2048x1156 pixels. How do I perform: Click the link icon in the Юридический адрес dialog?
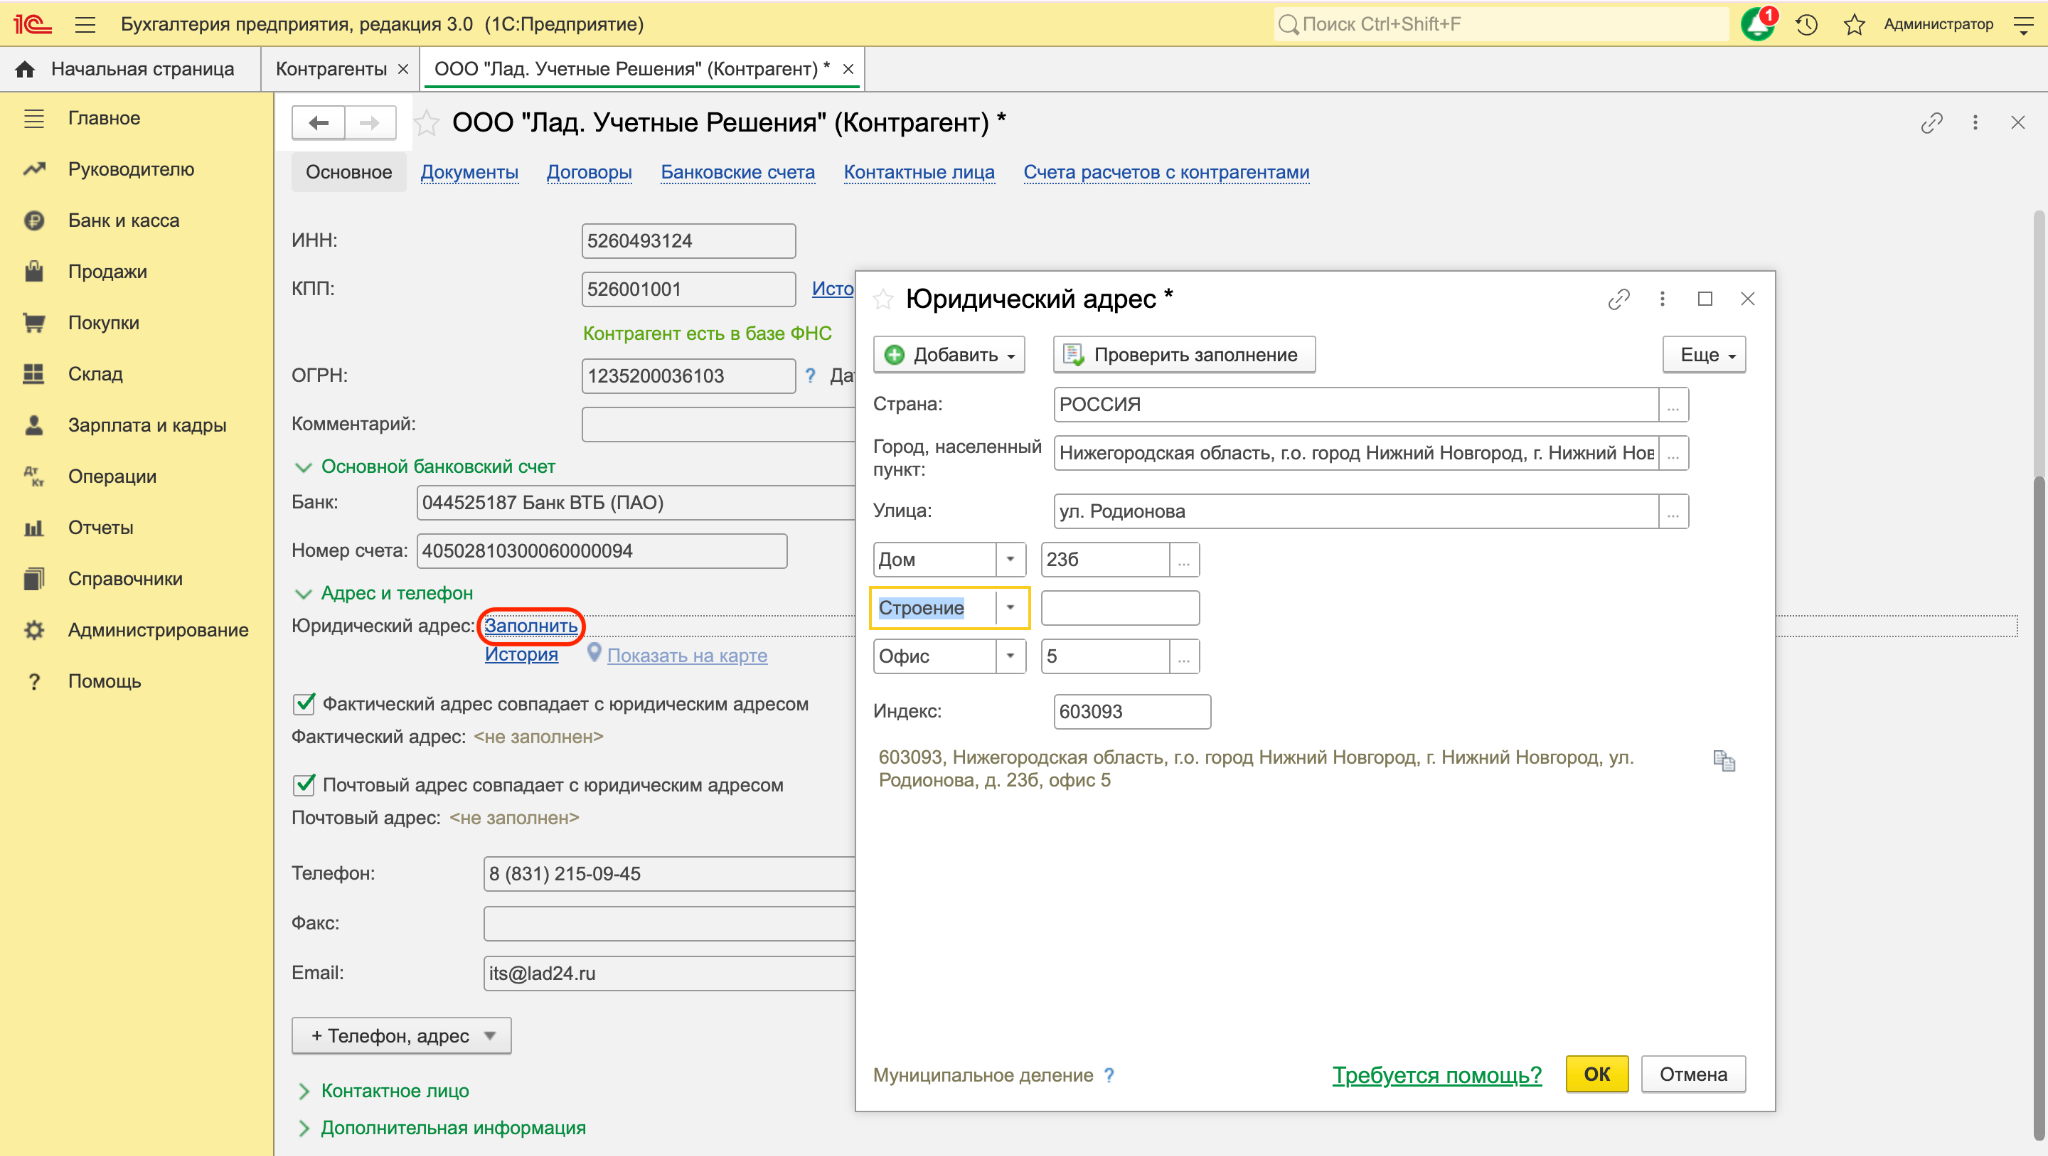click(1619, 299)
